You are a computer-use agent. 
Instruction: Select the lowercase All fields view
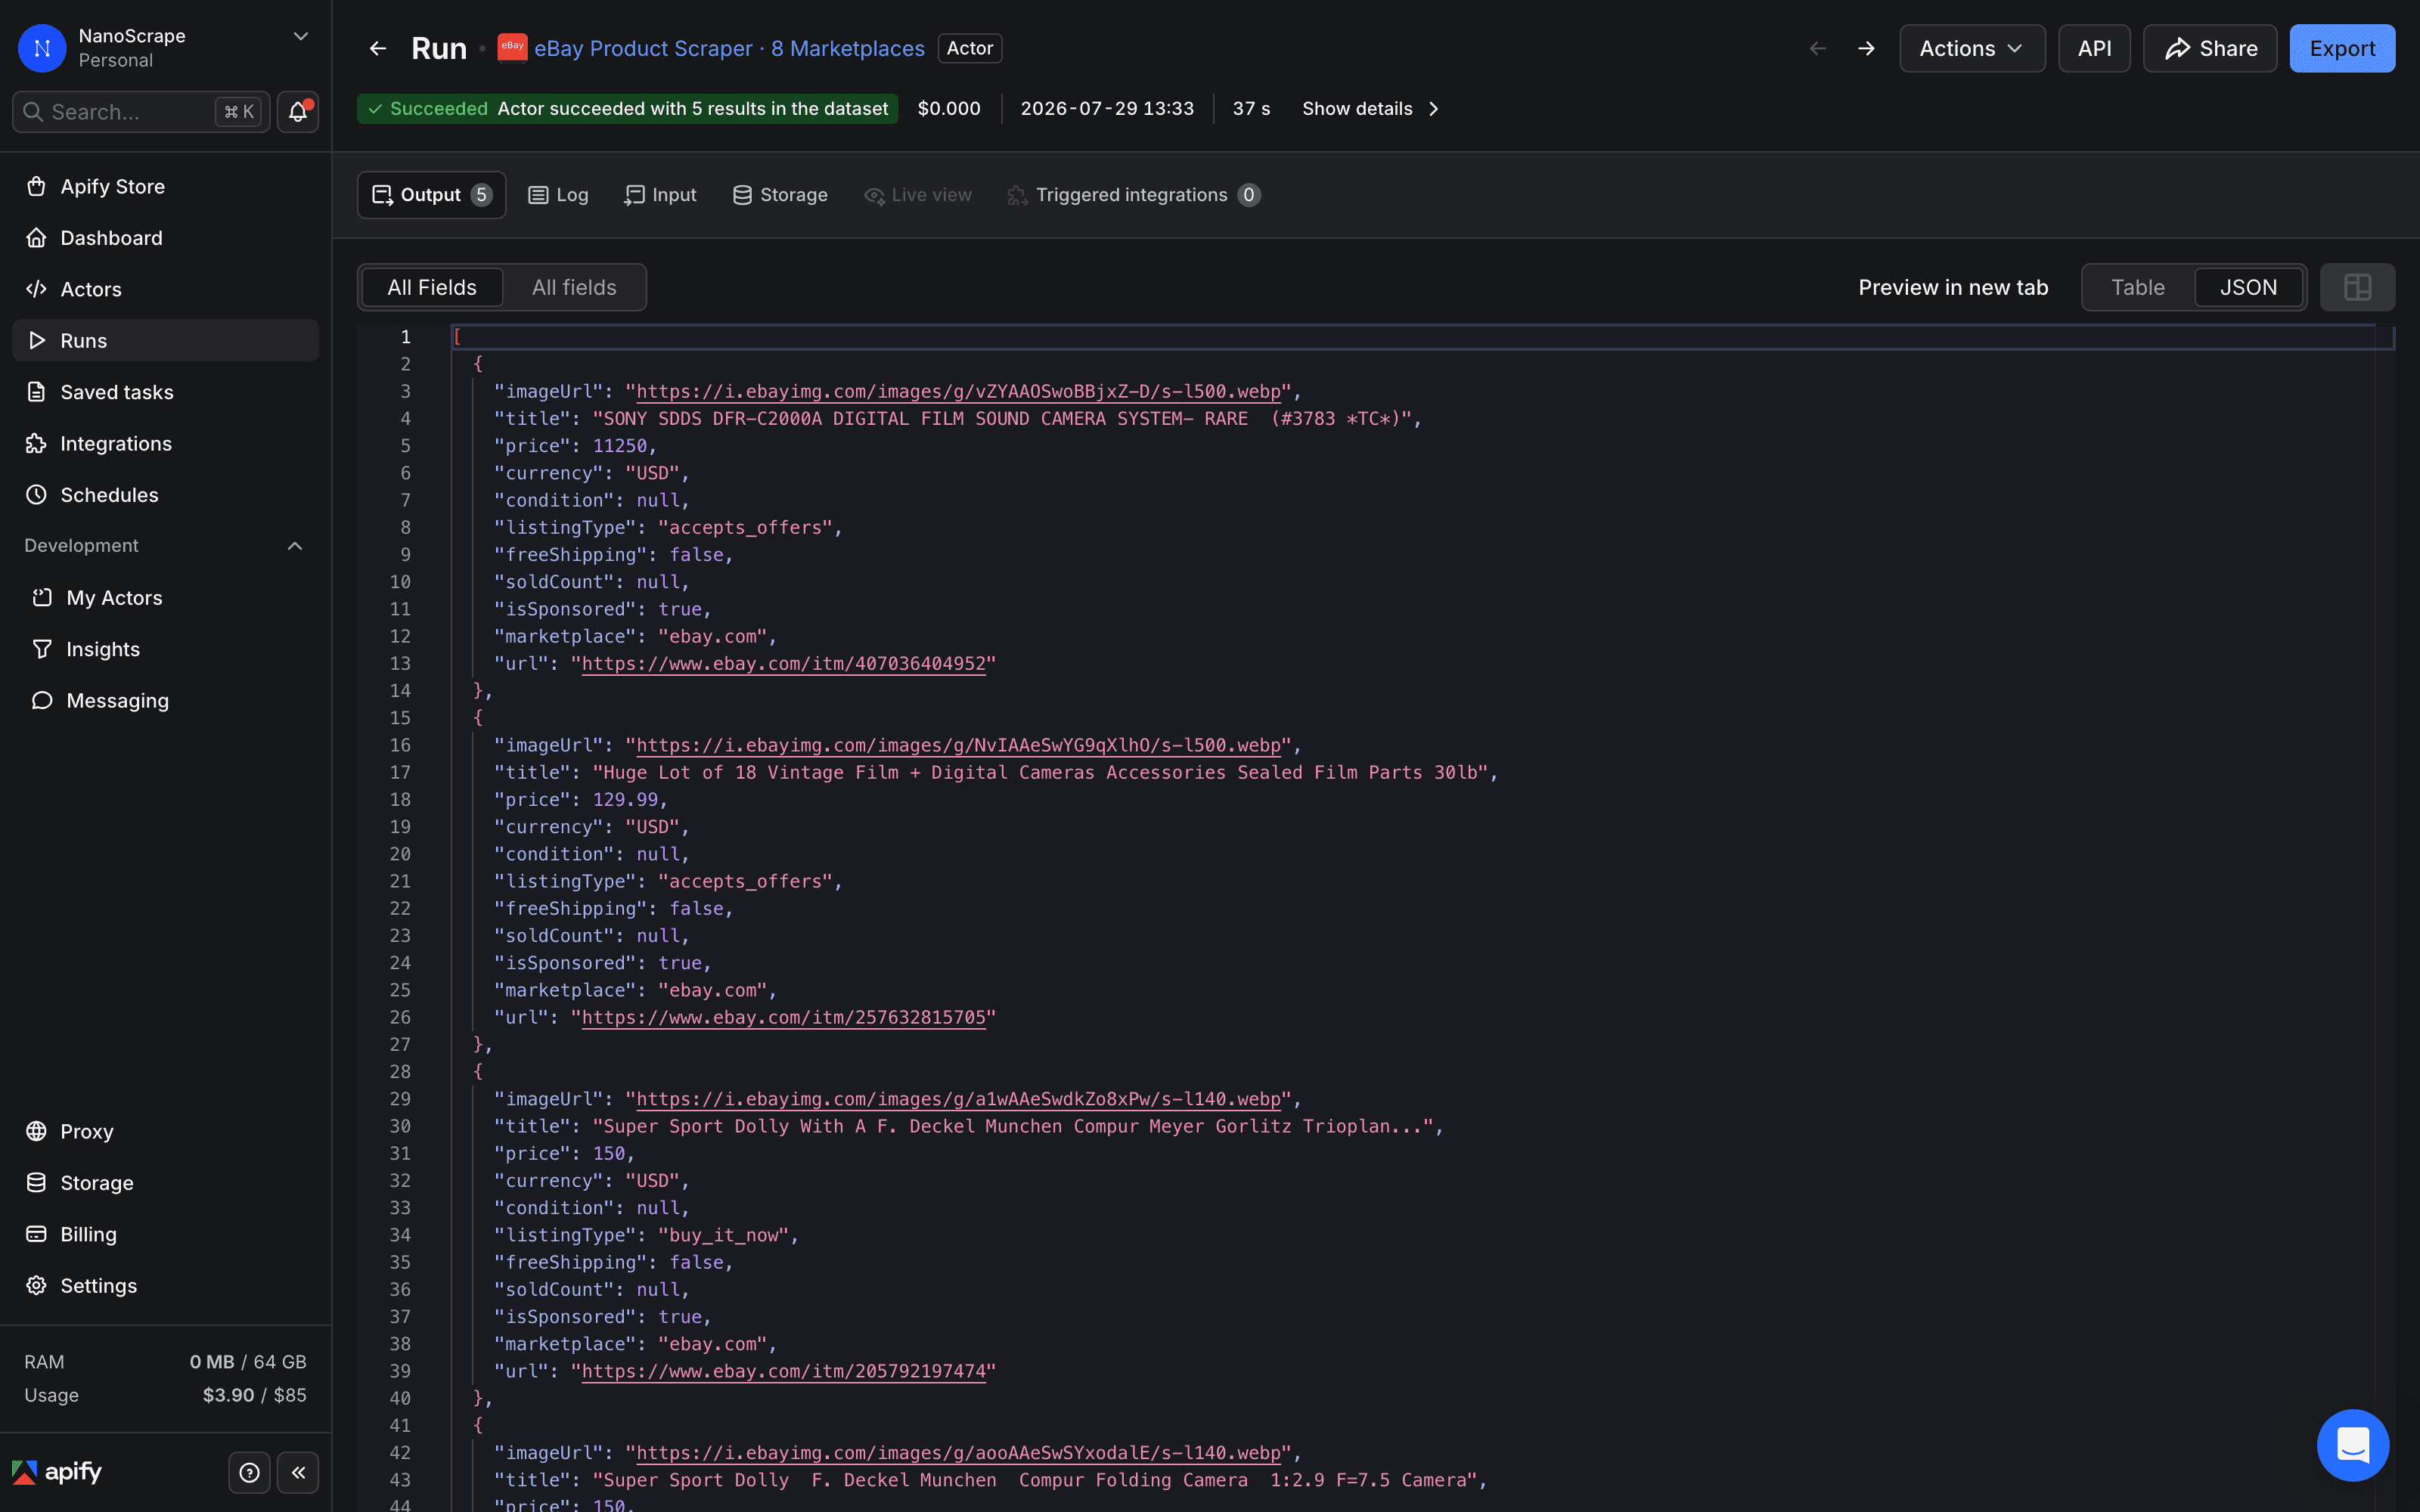[x=574, y=288]
